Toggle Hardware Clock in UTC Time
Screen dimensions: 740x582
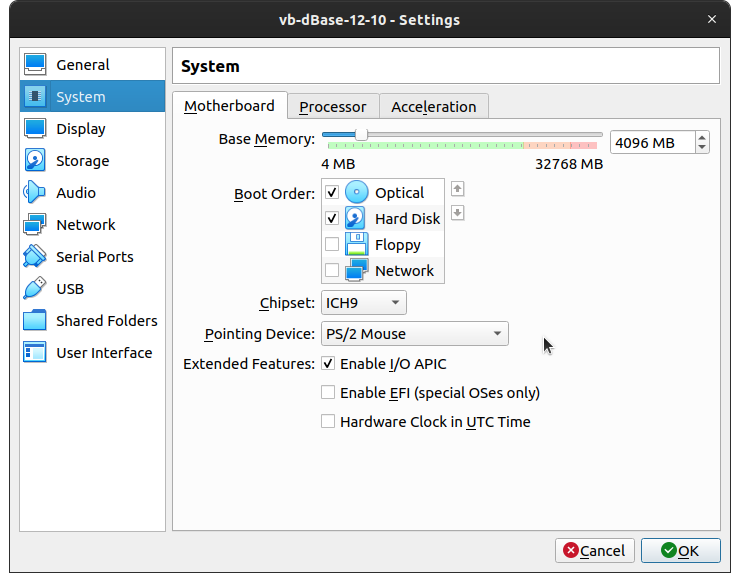[328, 422]
